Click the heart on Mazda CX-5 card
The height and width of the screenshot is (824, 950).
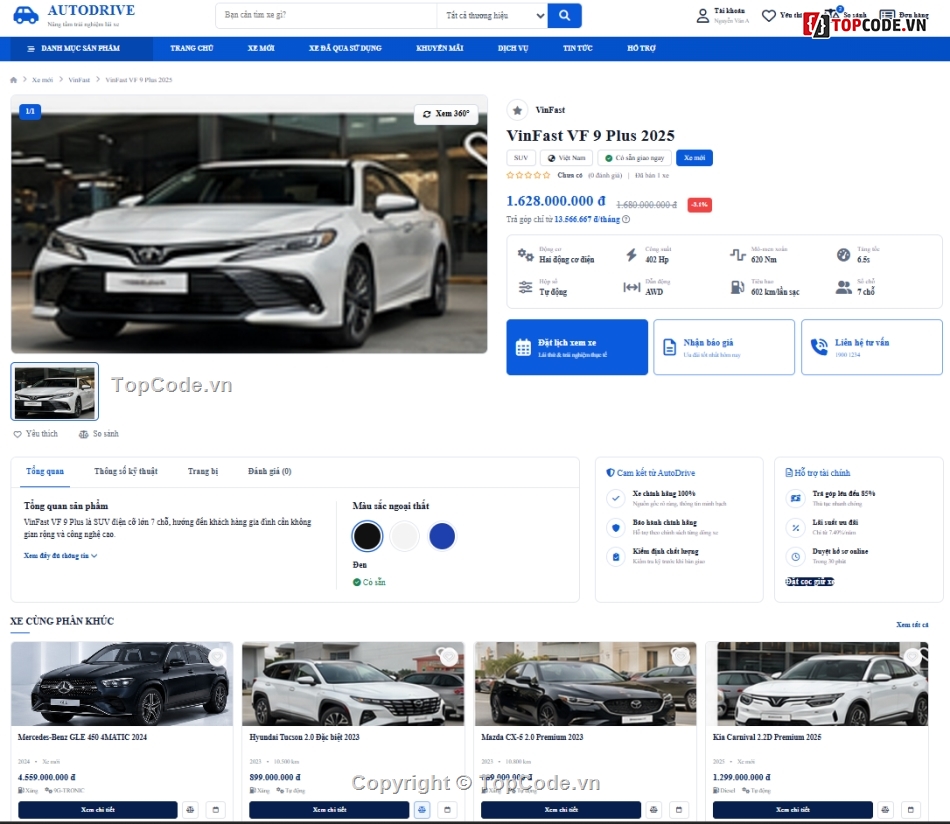(680, 657)
